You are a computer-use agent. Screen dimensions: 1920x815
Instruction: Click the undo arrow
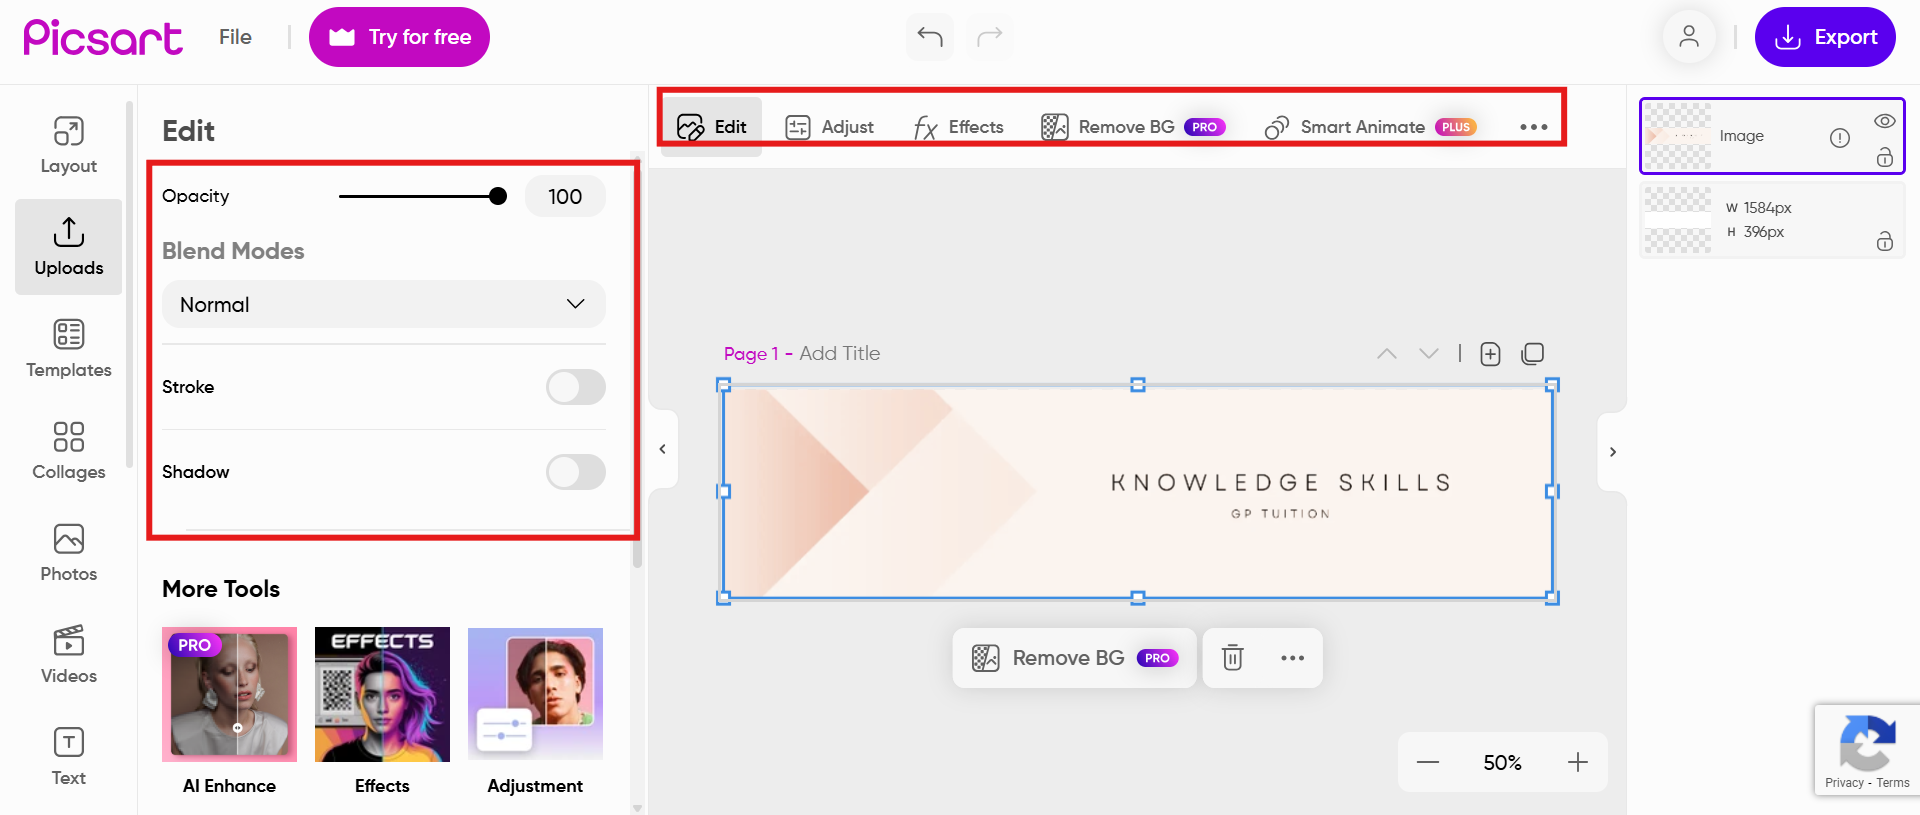pos(930,37)
